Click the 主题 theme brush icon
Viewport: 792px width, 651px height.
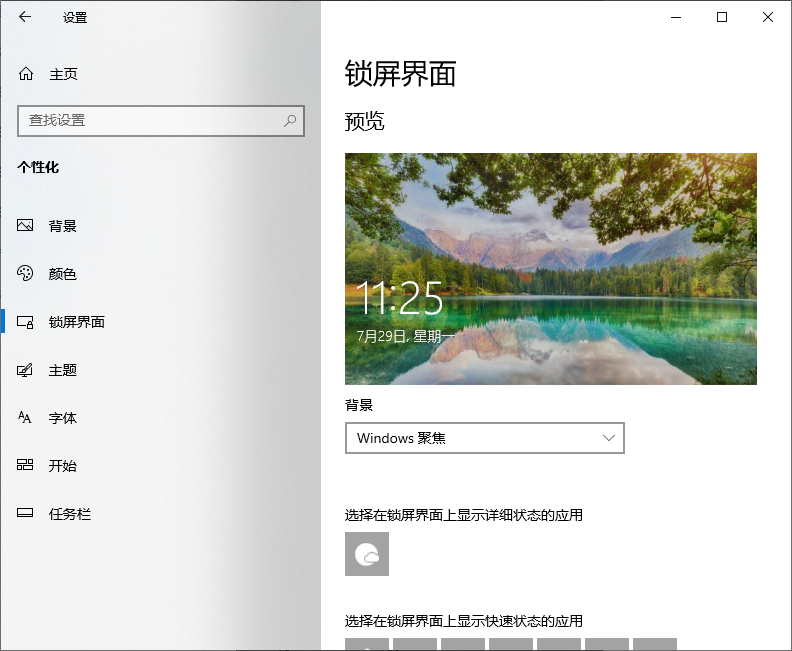pyautogui.click(x=25, y=370)
